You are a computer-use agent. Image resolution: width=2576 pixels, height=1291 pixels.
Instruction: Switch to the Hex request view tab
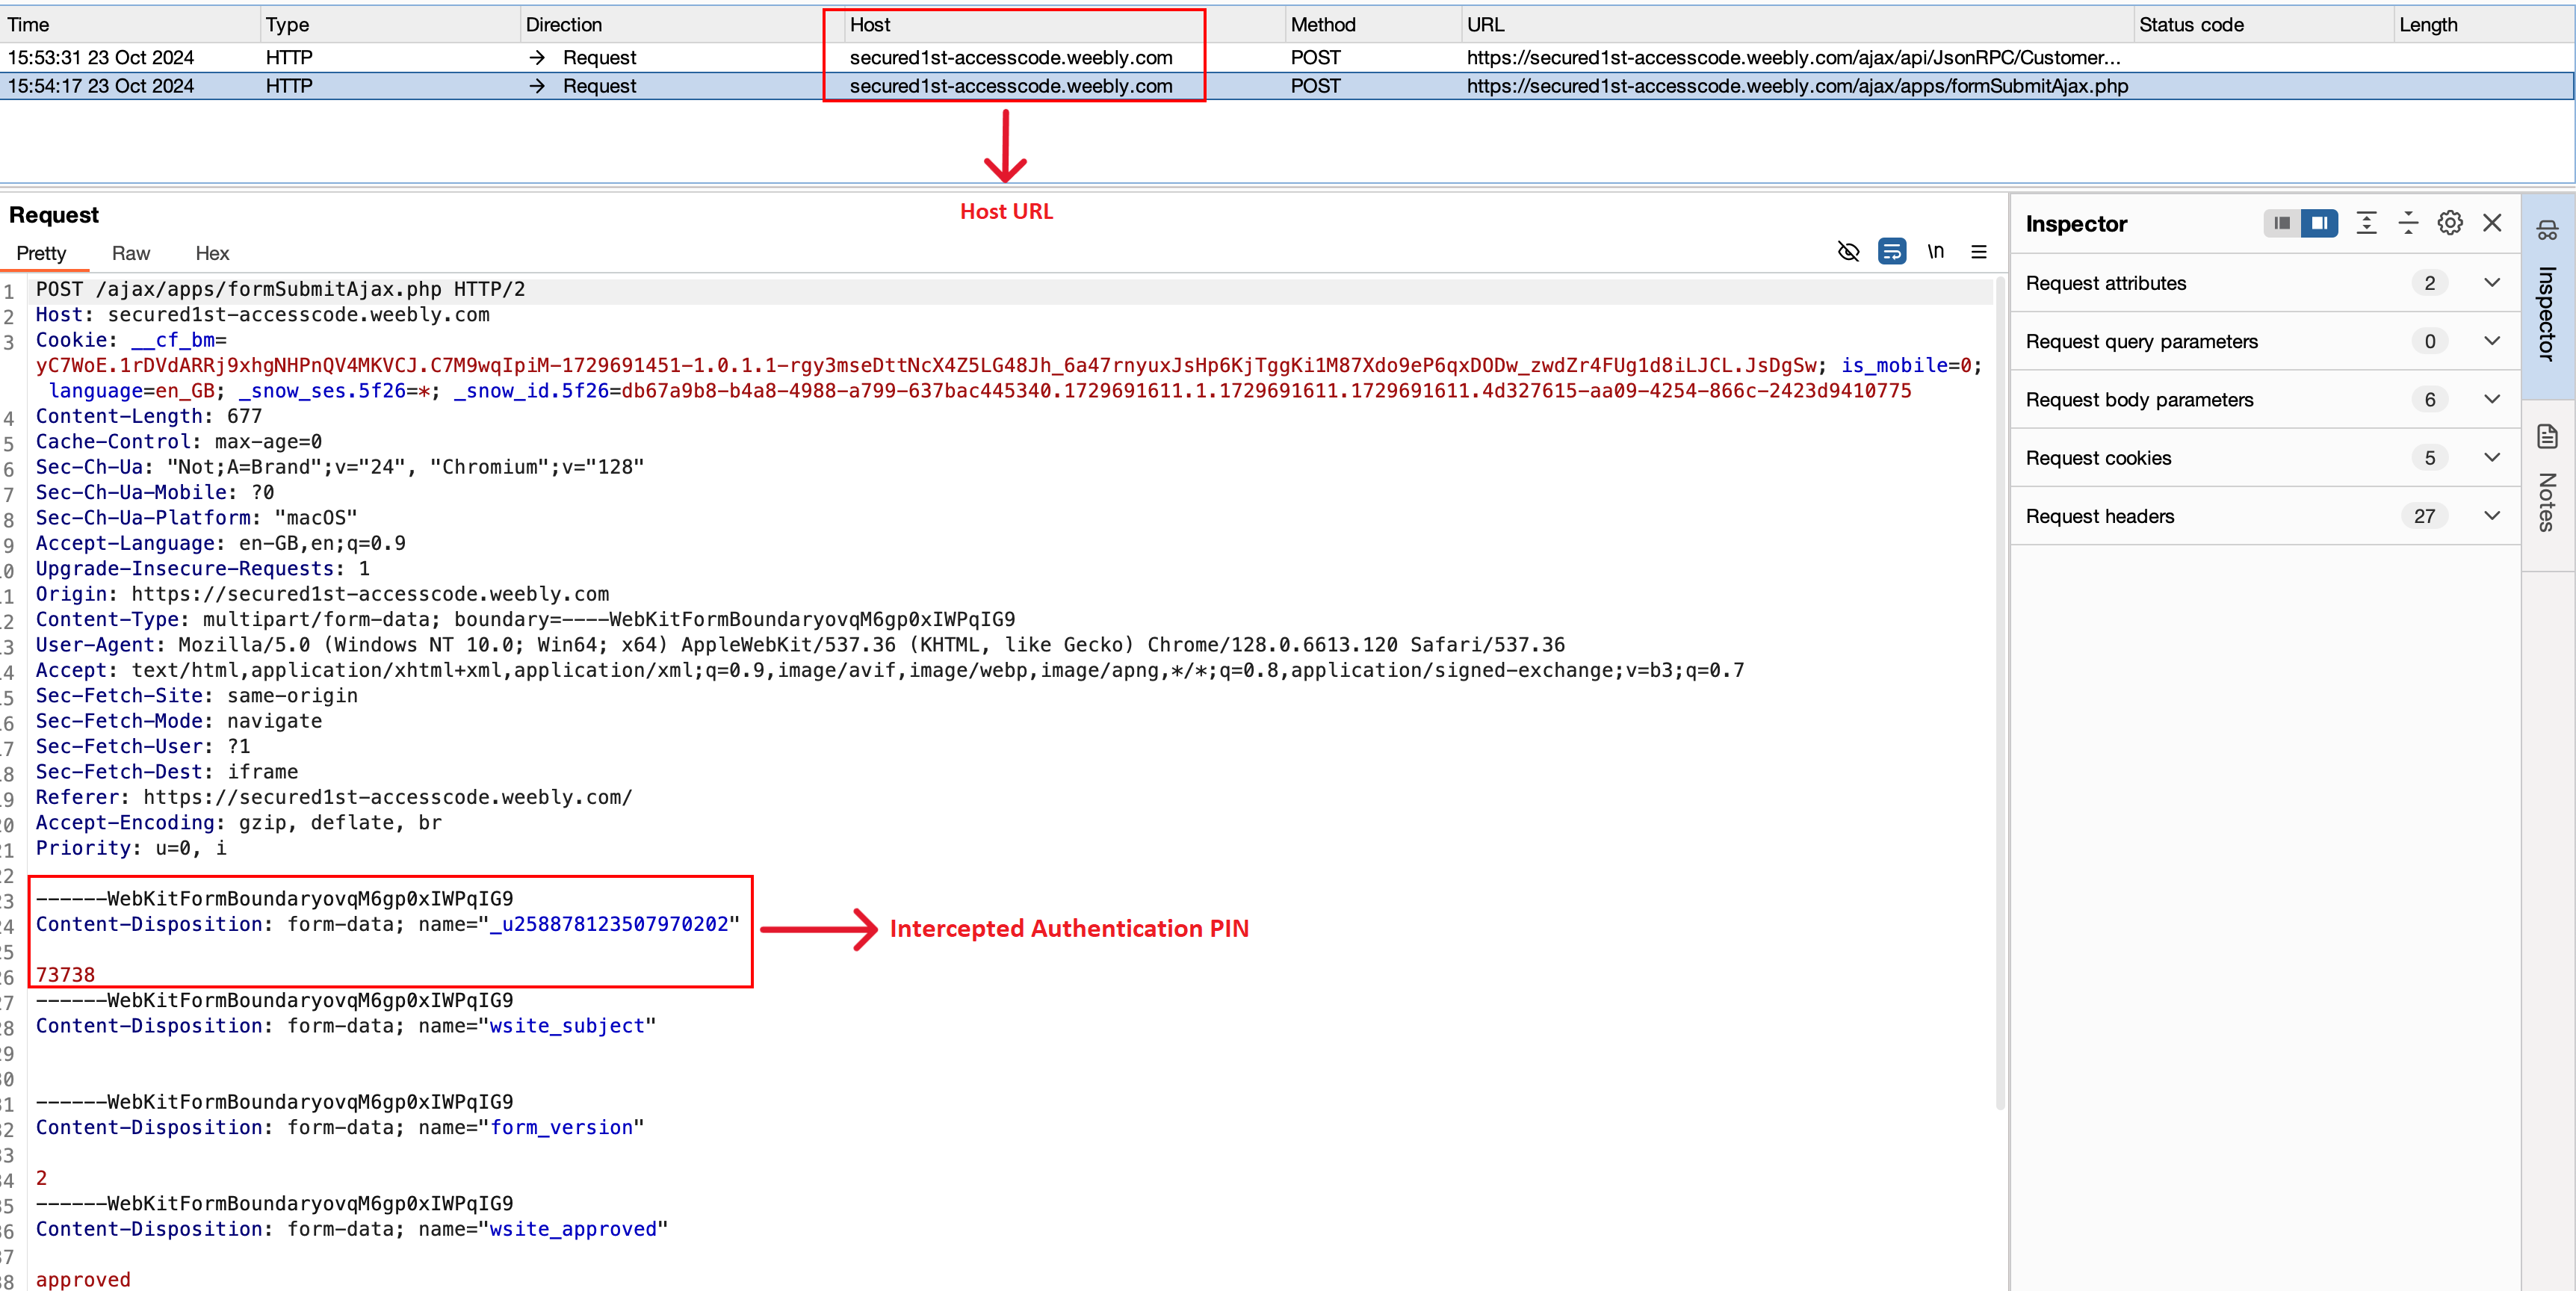click(x=212, y=253)
